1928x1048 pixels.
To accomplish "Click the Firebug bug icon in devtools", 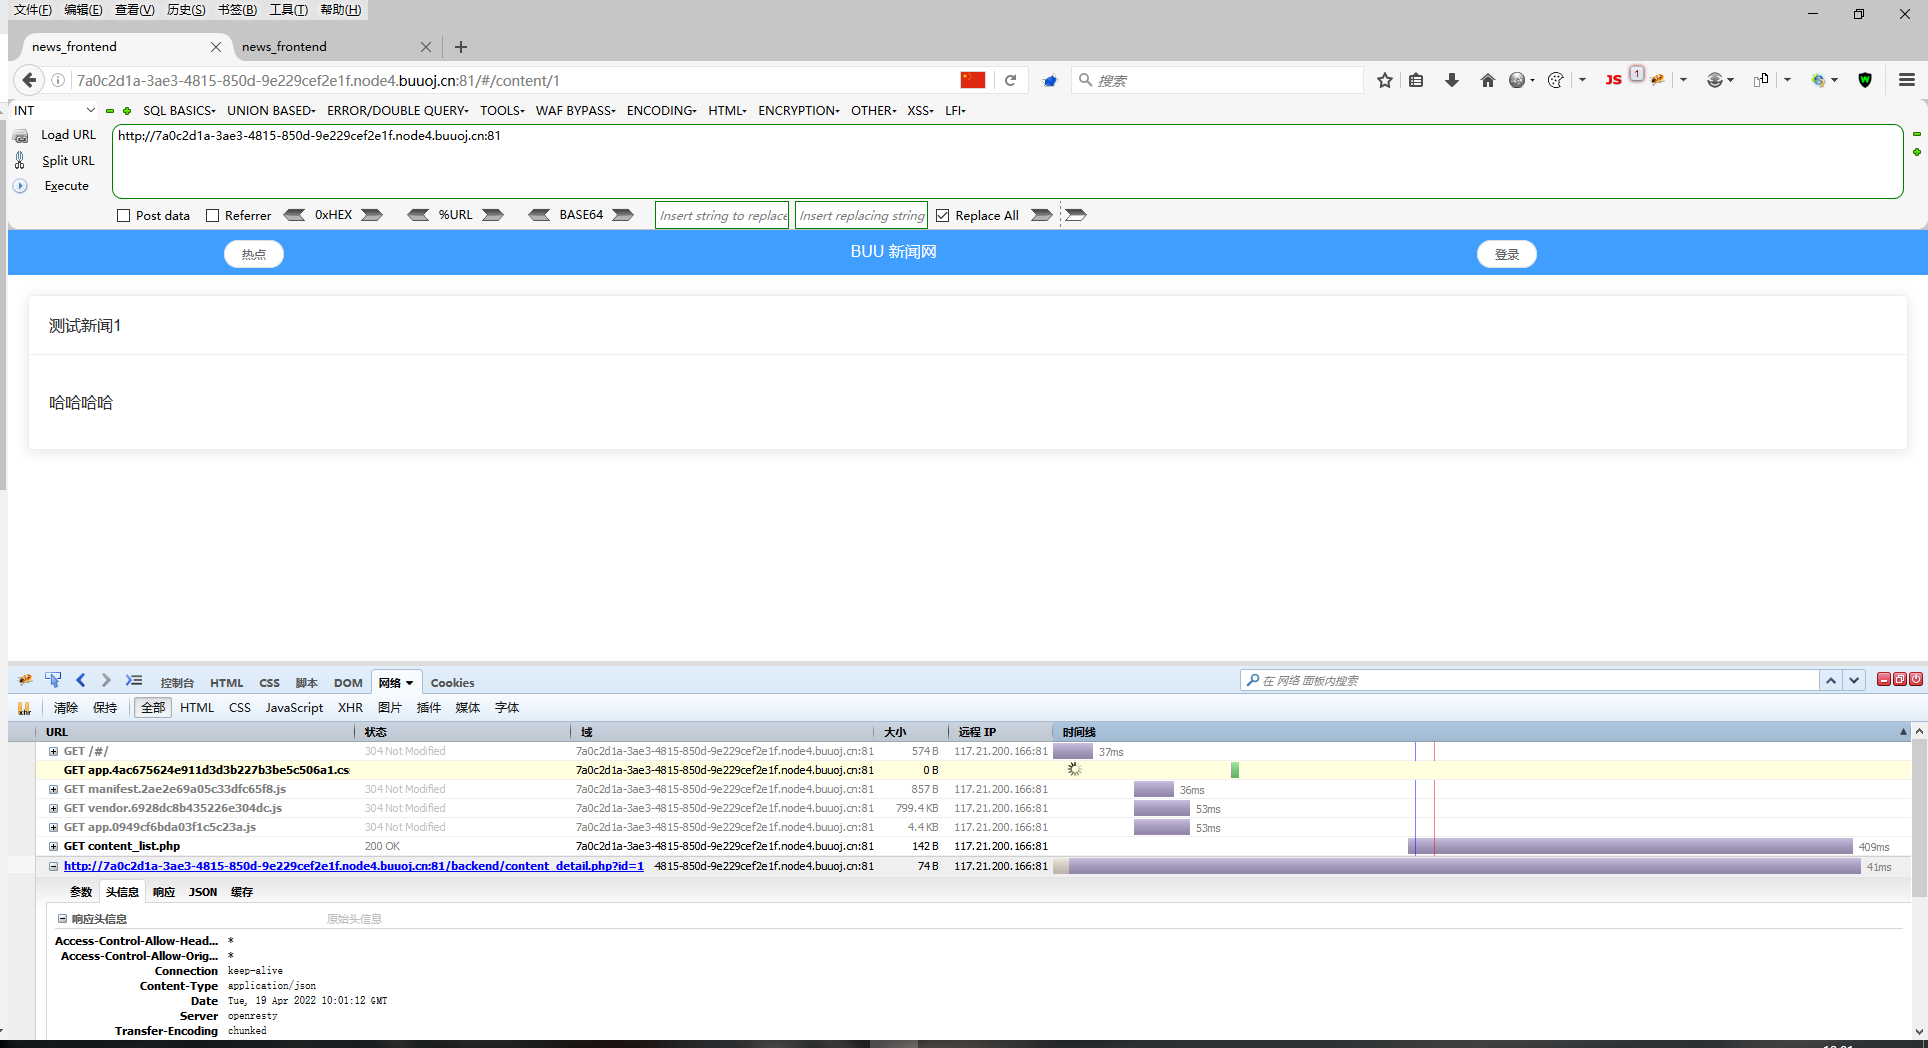I will pyautogui.click(x=24, y=680).
